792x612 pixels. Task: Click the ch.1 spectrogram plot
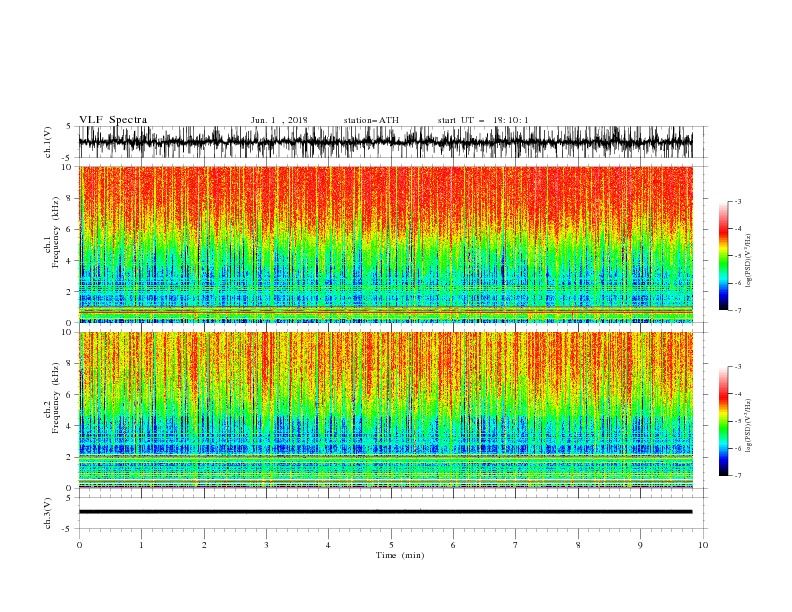pyautogui.click(x=385, y=244)
